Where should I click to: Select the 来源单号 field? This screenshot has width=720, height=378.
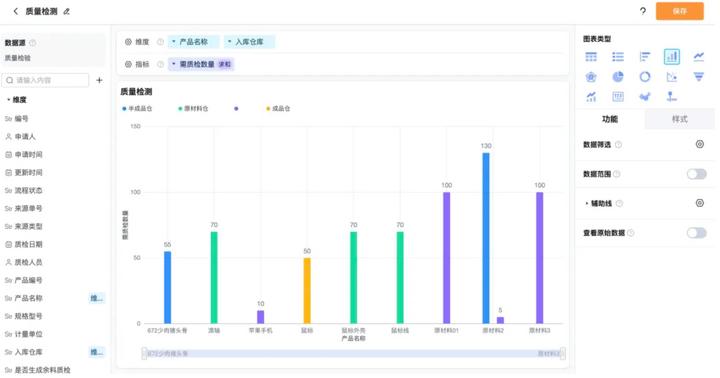(x=28, y=209)
